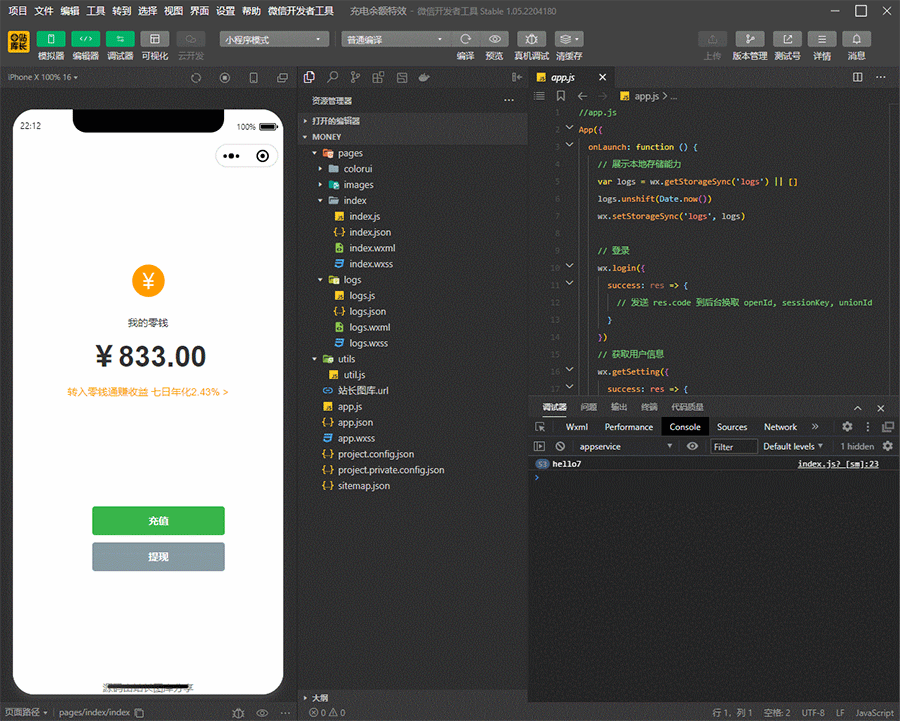Open index.wxml in the file tree

point(372,248)
